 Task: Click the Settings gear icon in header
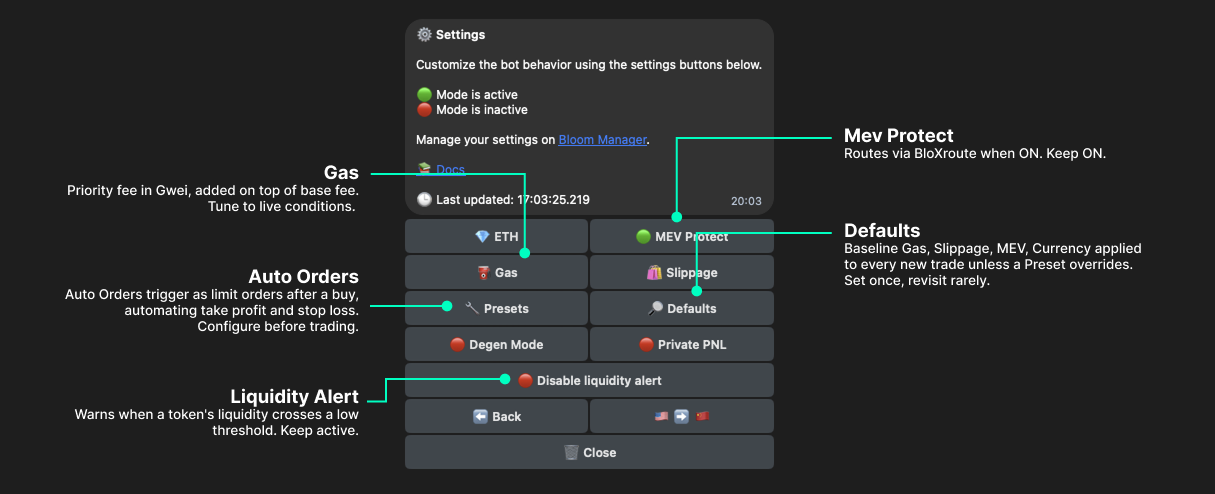pos(424,35)
